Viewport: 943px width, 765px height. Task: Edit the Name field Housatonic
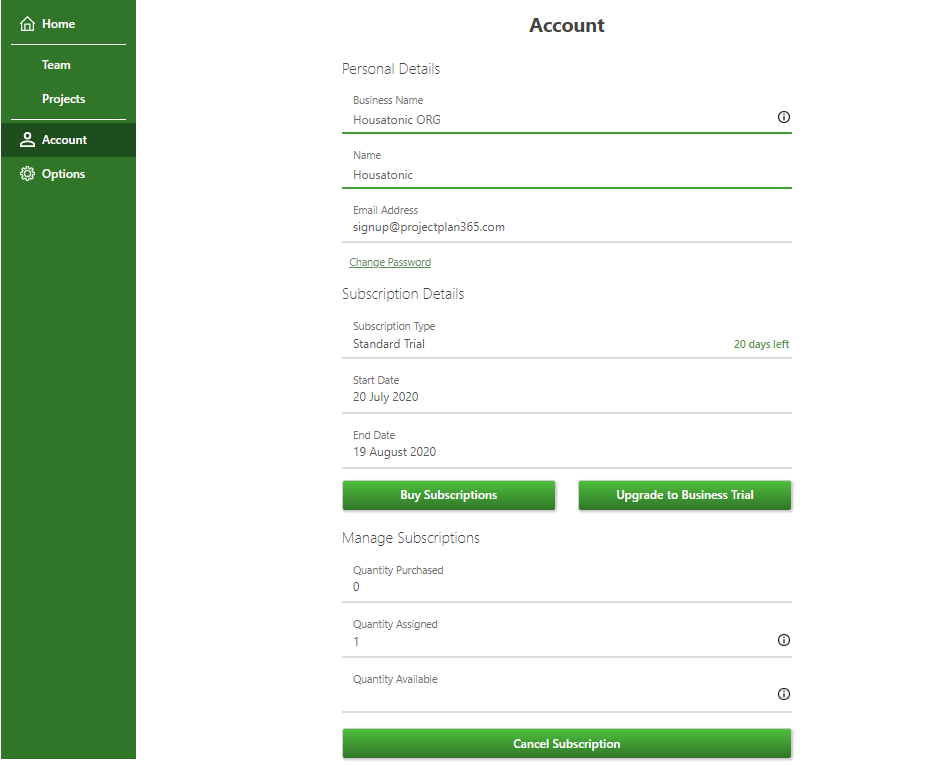pyautogui.click(x=567, y=167)
